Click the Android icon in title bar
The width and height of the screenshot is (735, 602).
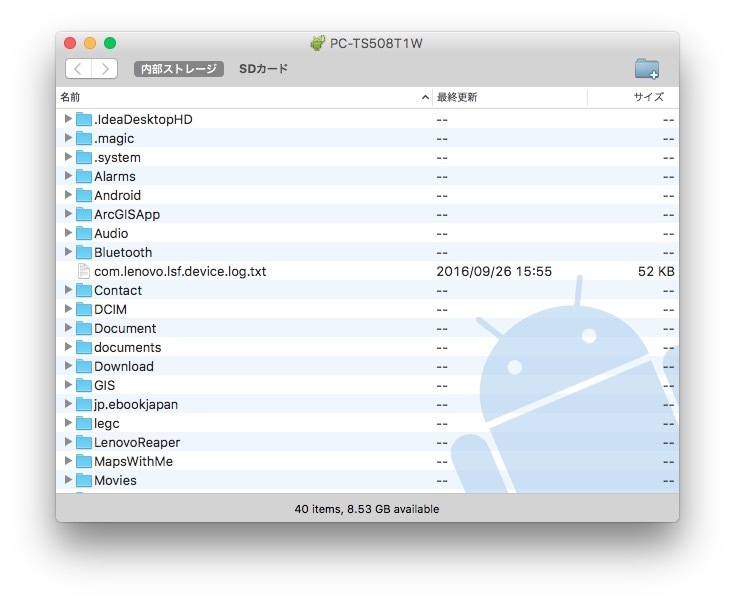(x=317, y=43)
